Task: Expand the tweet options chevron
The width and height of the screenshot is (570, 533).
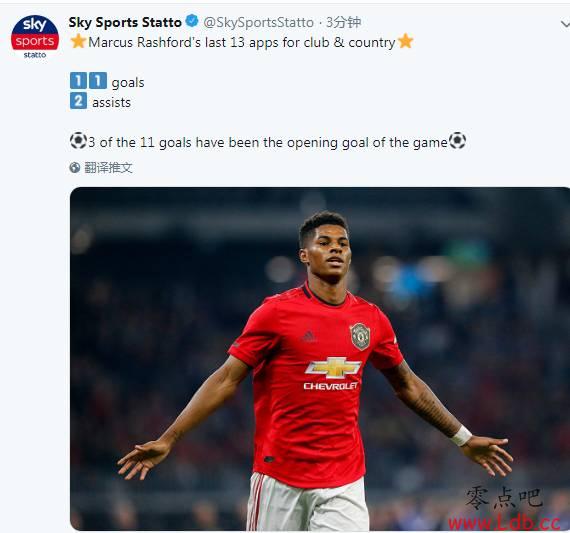Action: 565,24
